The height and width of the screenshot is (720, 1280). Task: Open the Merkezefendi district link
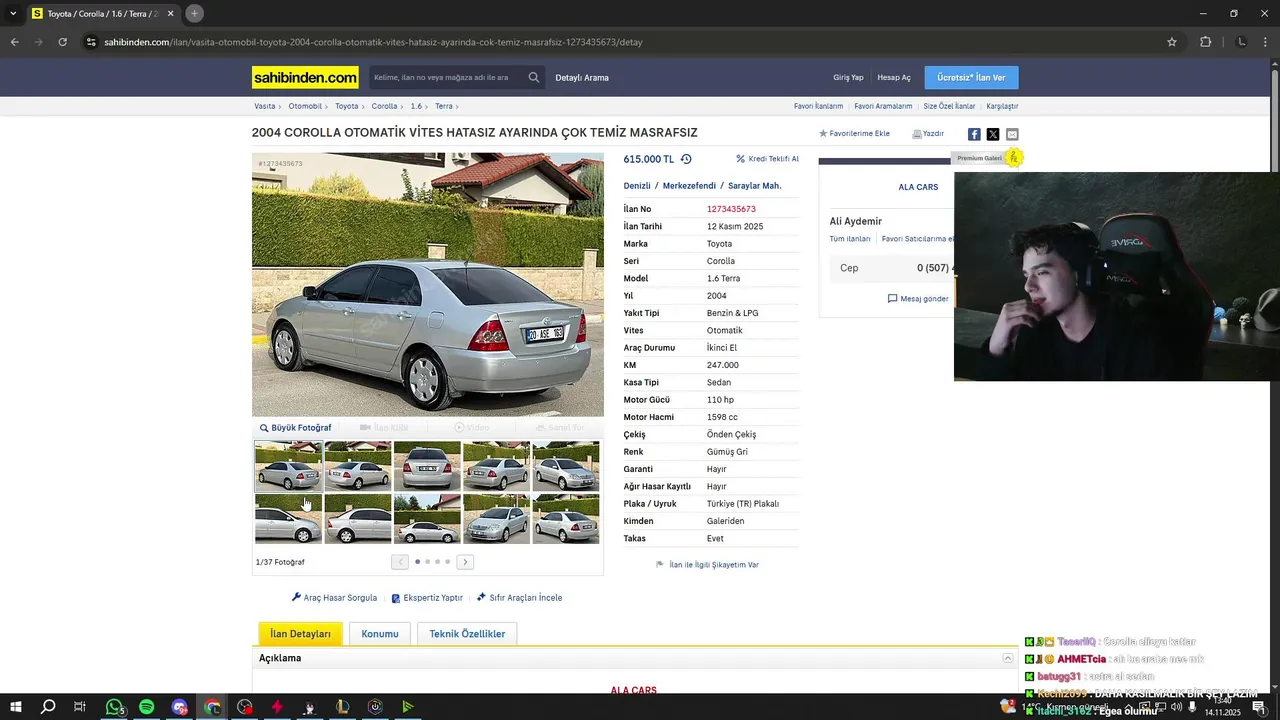689,186
